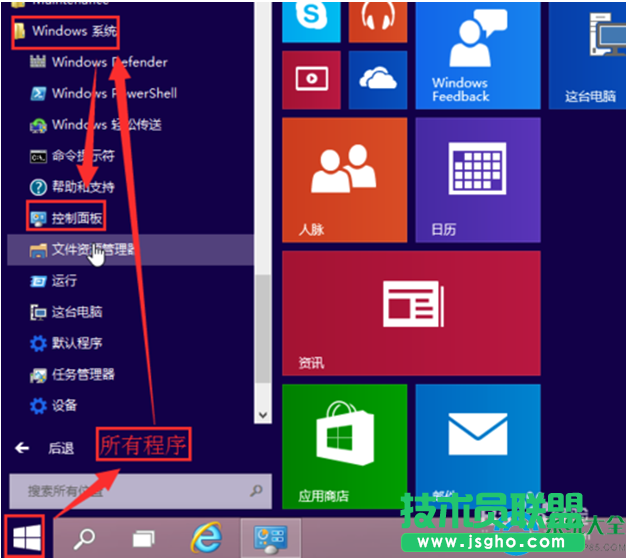Open the 日历 (Calendar) tile
Viewport: 628px width, 558px height.
point(478,180)
